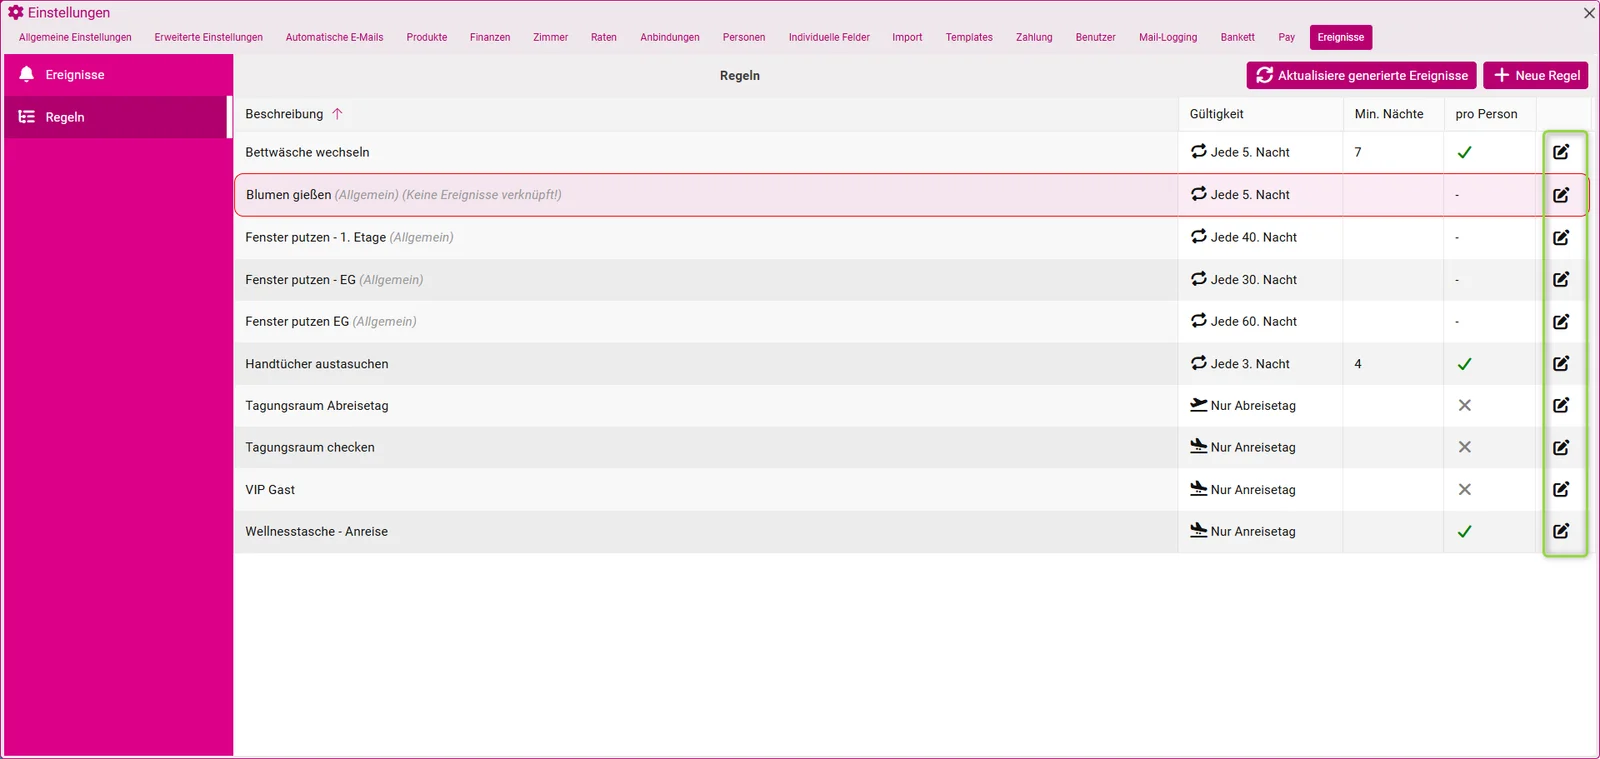
Task: Click the Einstellungen gear icon
Action: click(x=16, y=13)
